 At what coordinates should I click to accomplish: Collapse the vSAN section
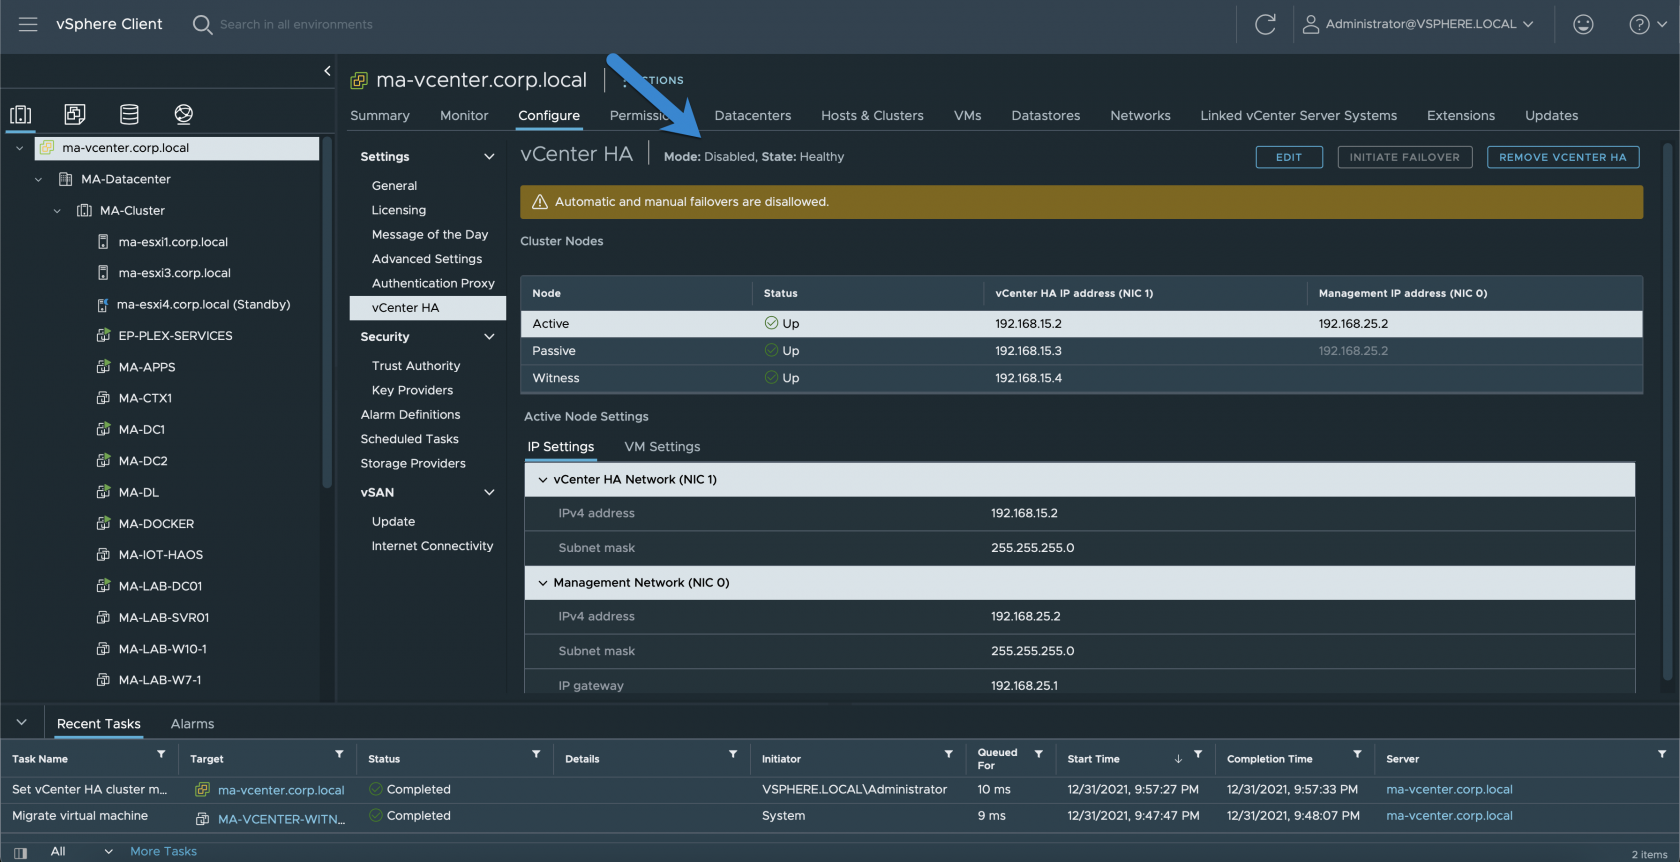coord(489,493)
